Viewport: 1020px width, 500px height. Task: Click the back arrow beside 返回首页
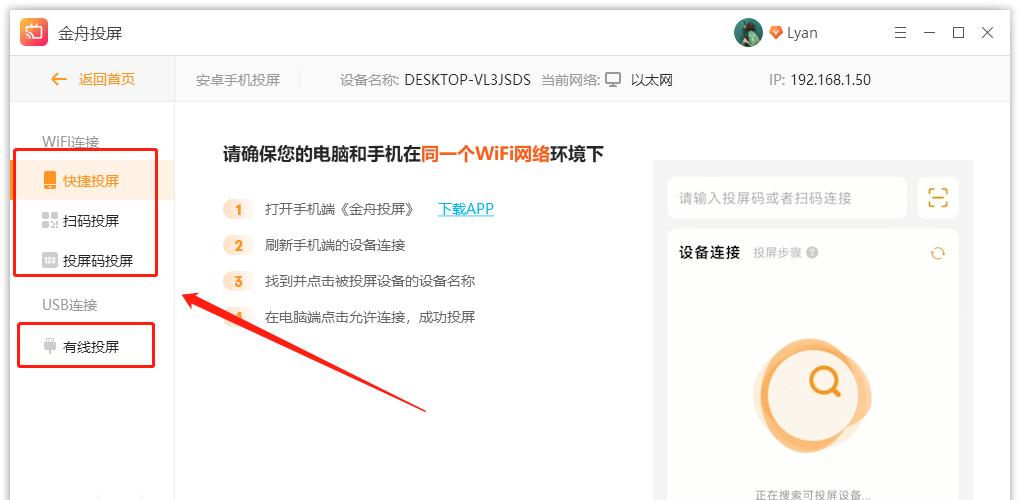pos(59,79)
